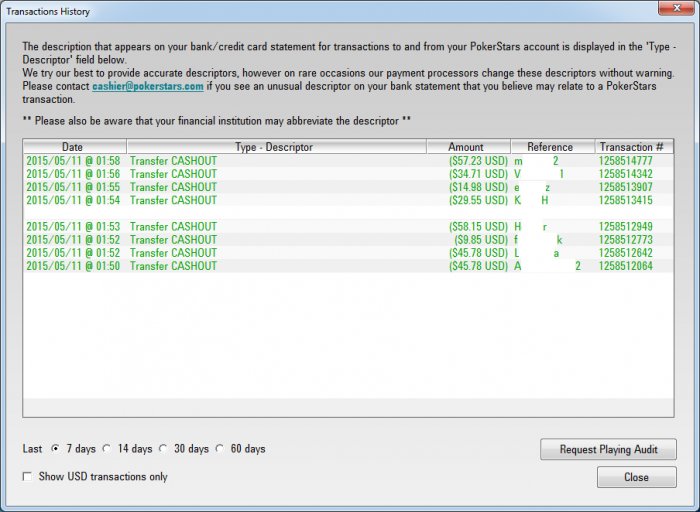Click Transfer CASHOUT in the 01:58 row
This screenshot has height=512, width=700.
click(173, 161)
